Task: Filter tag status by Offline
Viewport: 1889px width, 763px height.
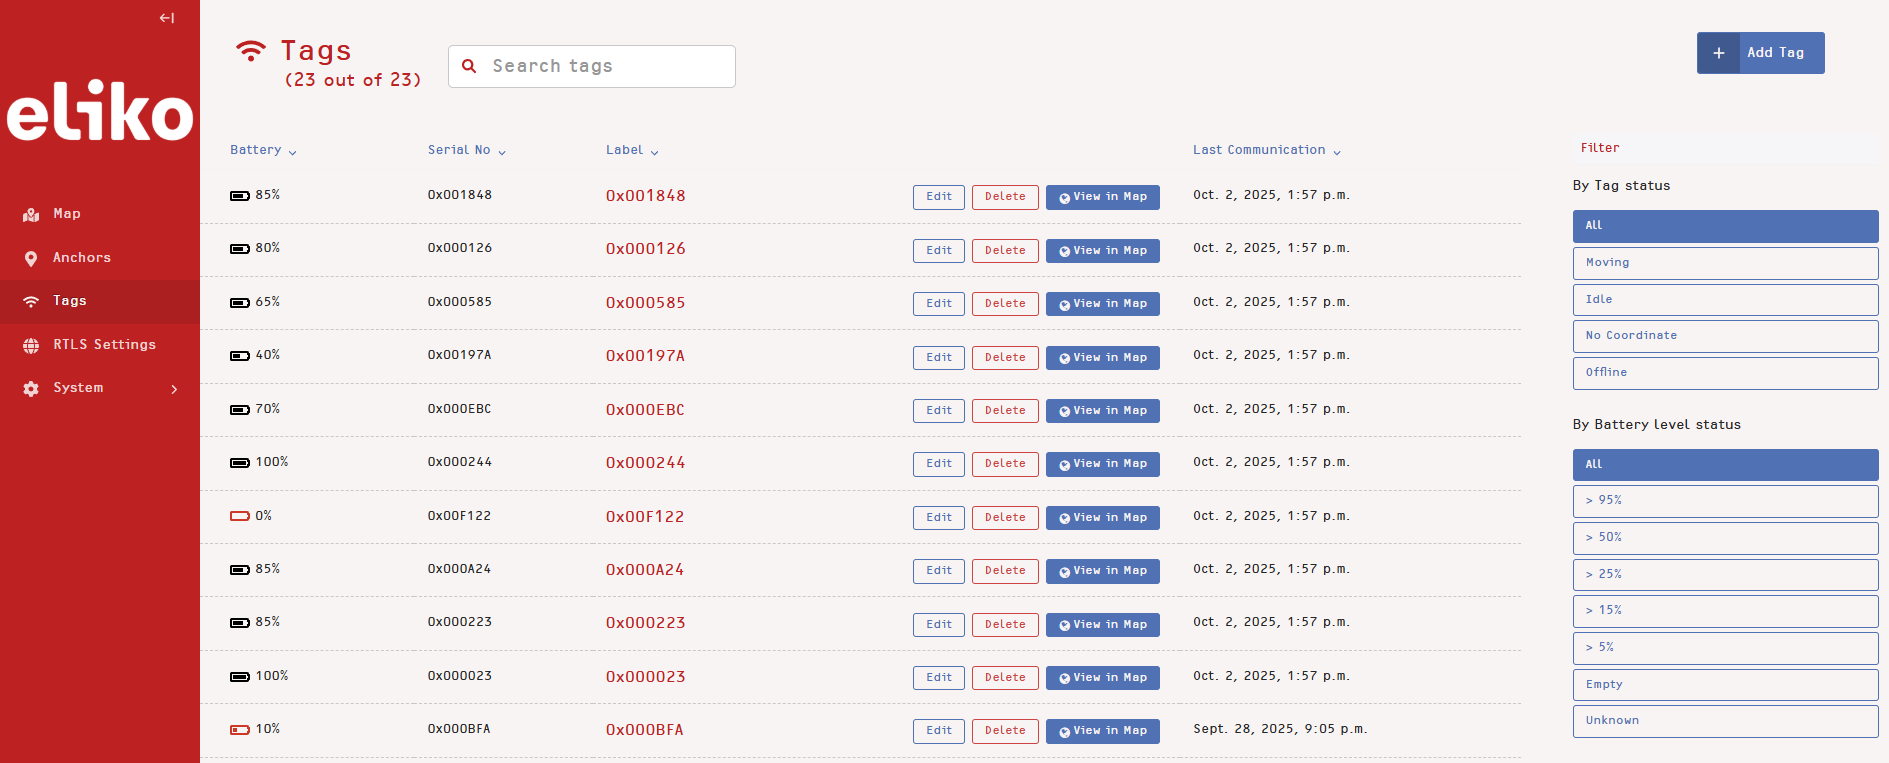Action: tap(1724, 373)
